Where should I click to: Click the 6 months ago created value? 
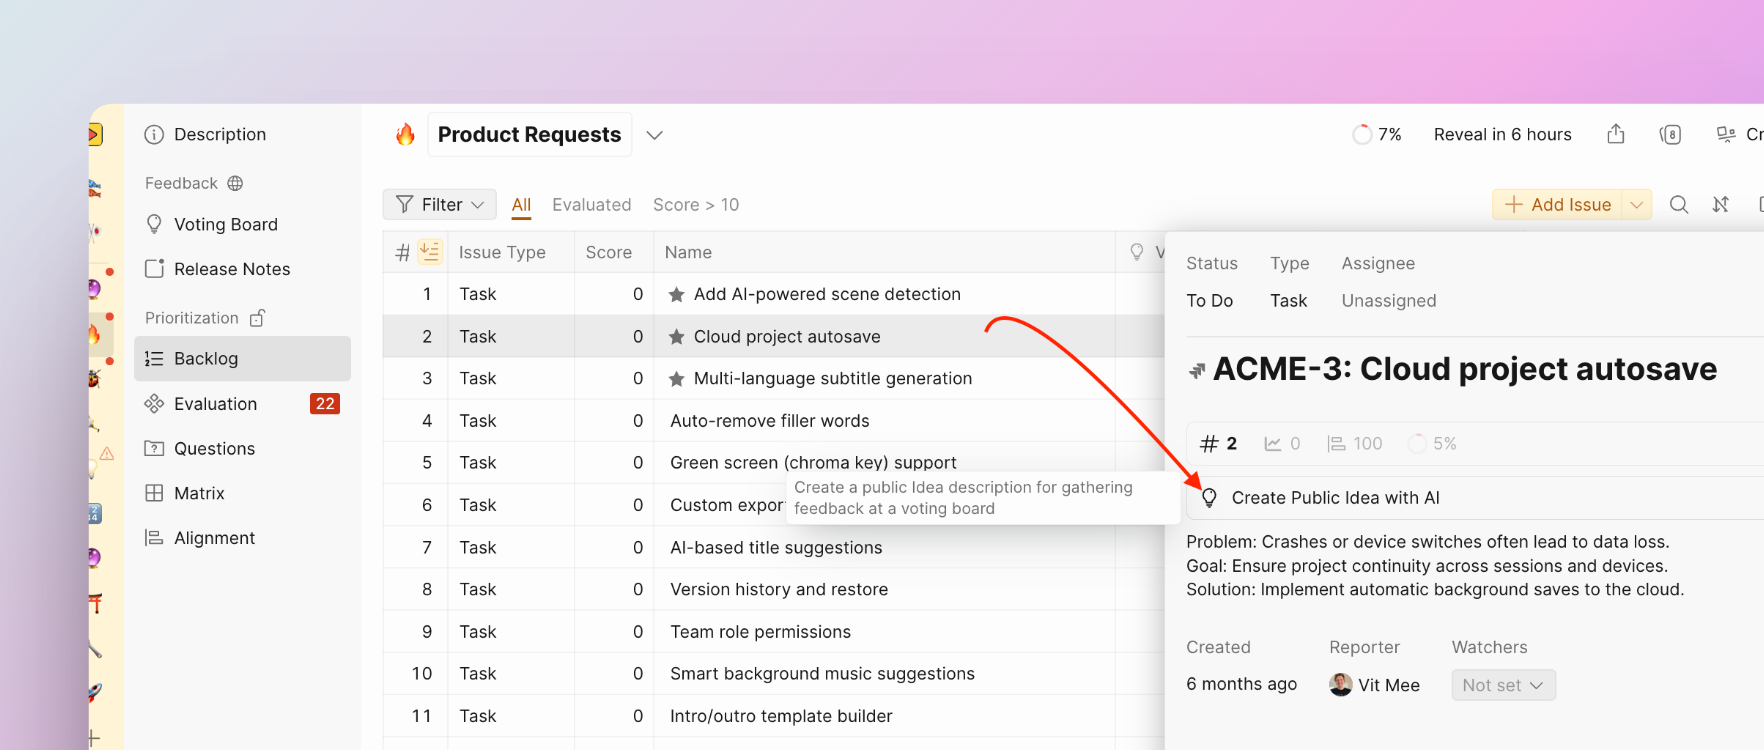[1241, 684]
